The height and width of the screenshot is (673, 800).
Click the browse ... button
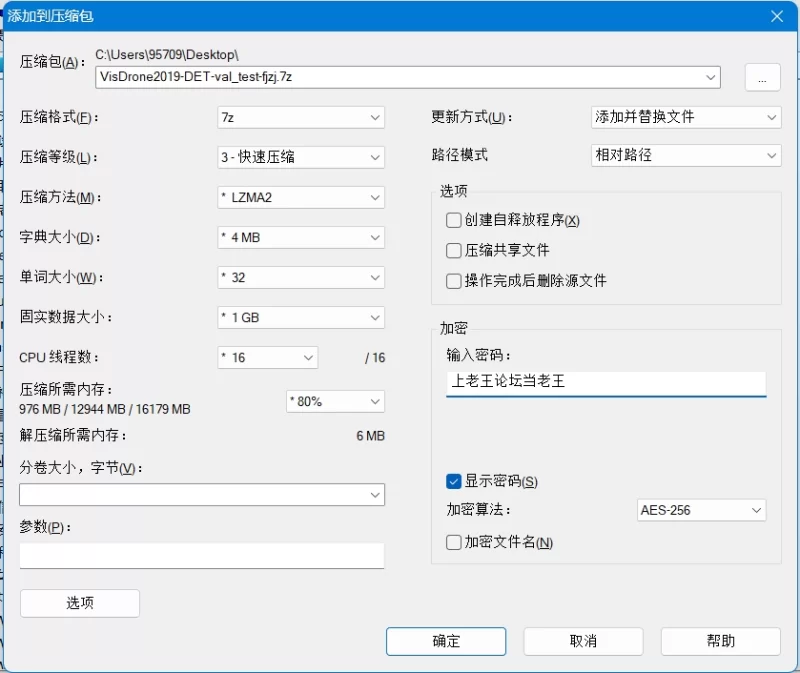pos(762,77)
